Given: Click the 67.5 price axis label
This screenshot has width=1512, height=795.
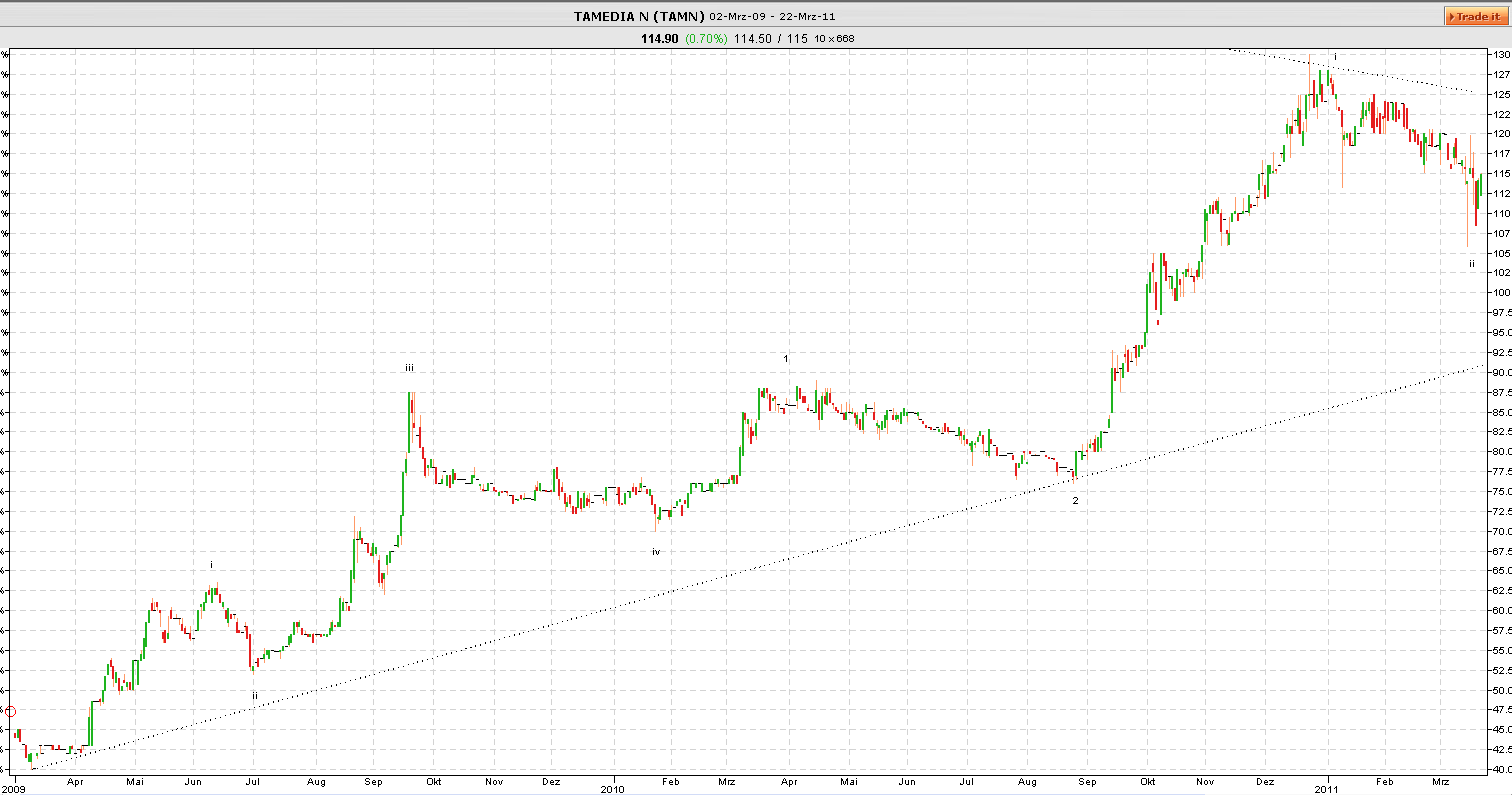Looking at the screenshot, I should point(1501,550).
